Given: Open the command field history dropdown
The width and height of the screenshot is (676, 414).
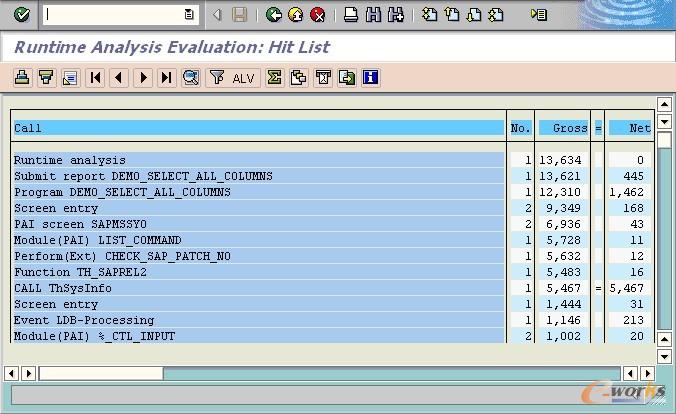Looking at the screenshot, I should click(x=189, y=14).
